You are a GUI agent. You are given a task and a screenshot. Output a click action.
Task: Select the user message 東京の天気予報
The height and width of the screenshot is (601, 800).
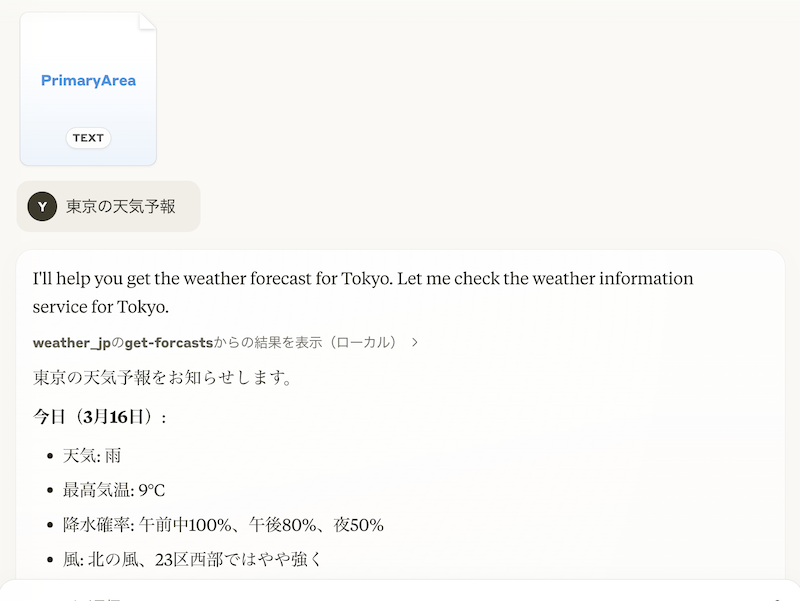[x=120, y=206]
